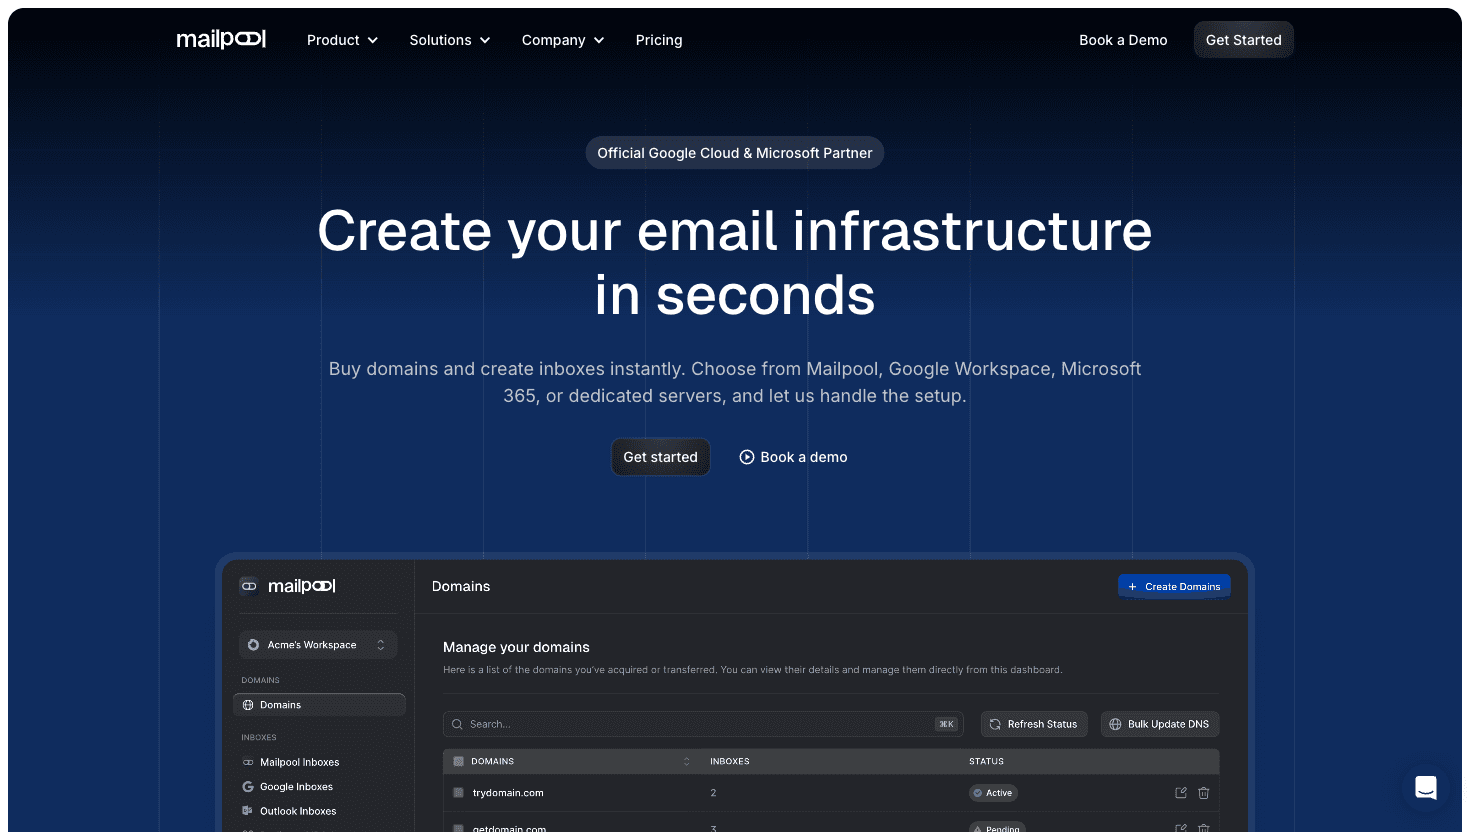
Task: Open the Solutions dropdown
Action: tap(449, 40)
